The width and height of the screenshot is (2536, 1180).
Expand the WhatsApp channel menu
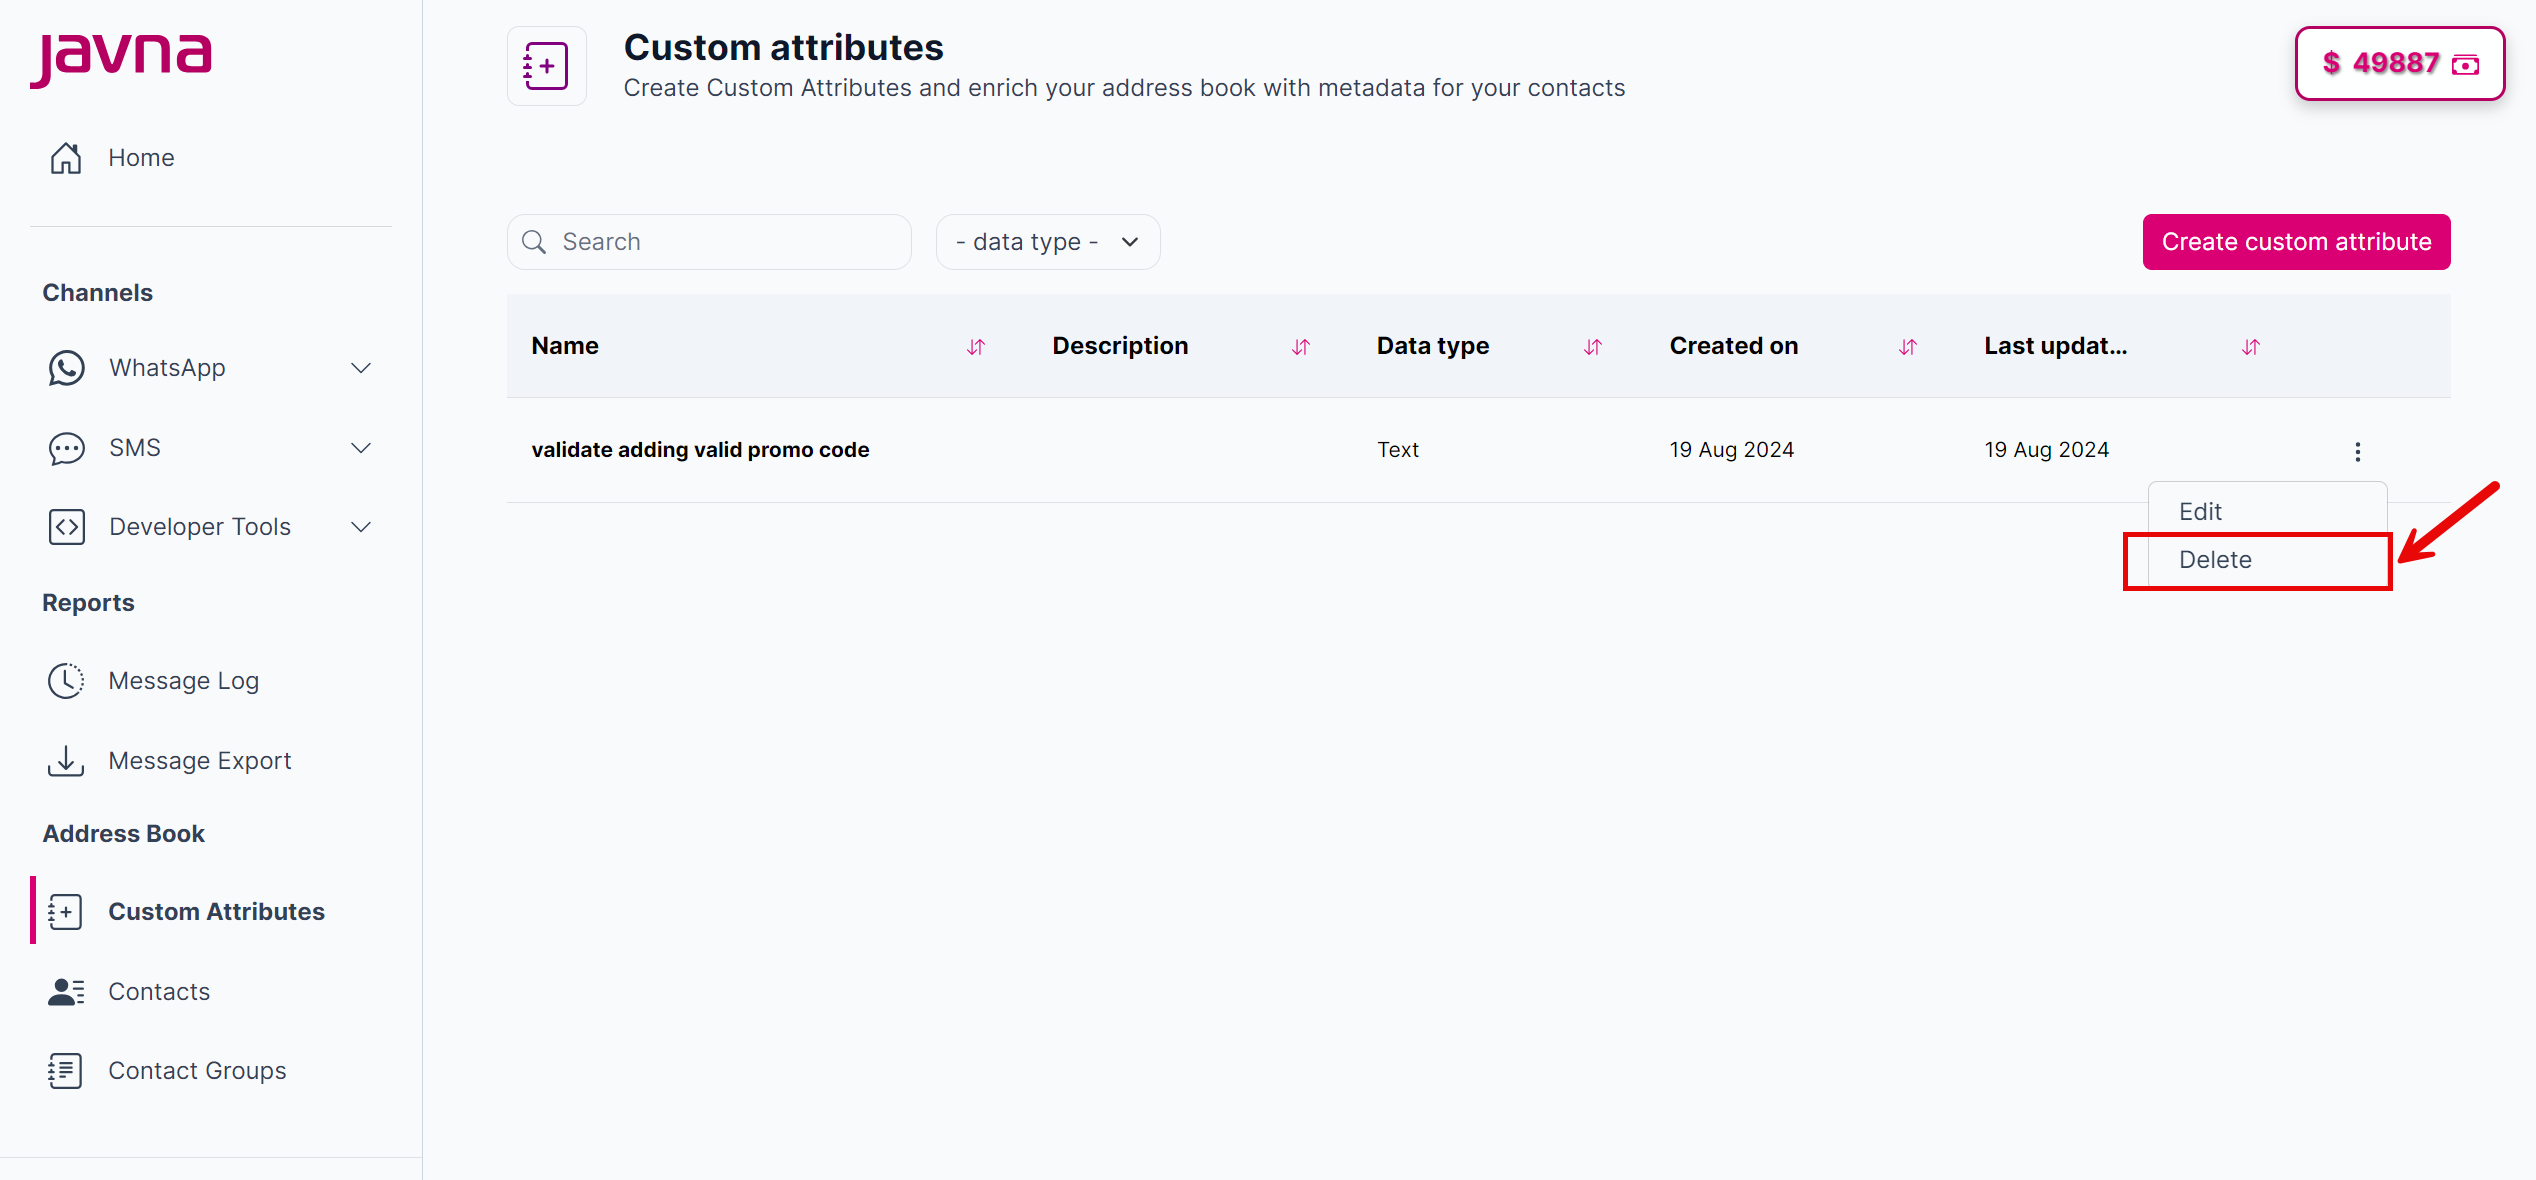(361, 368)
